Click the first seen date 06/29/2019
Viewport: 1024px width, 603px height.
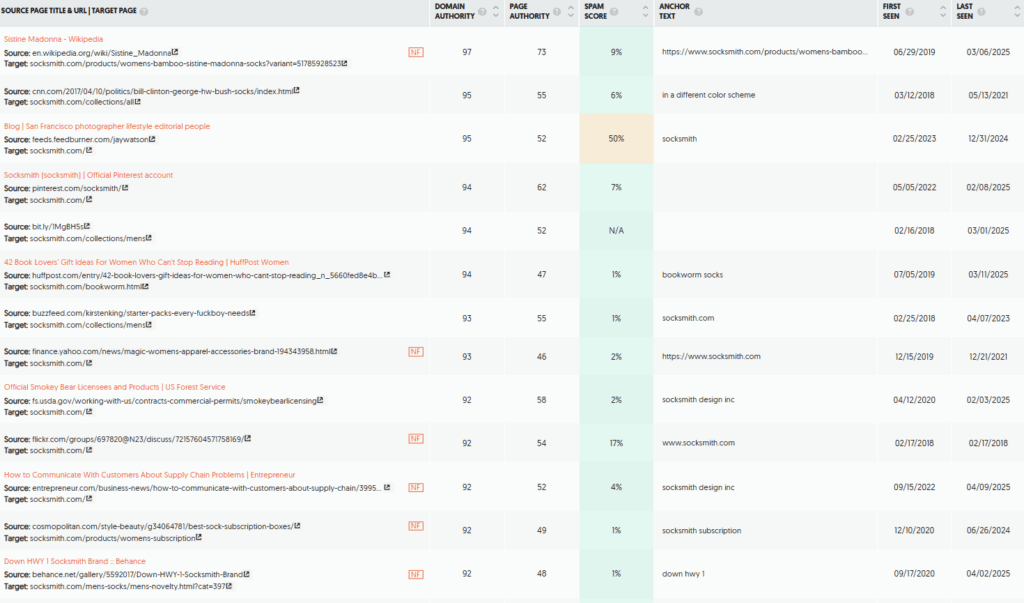coord(914,52)
